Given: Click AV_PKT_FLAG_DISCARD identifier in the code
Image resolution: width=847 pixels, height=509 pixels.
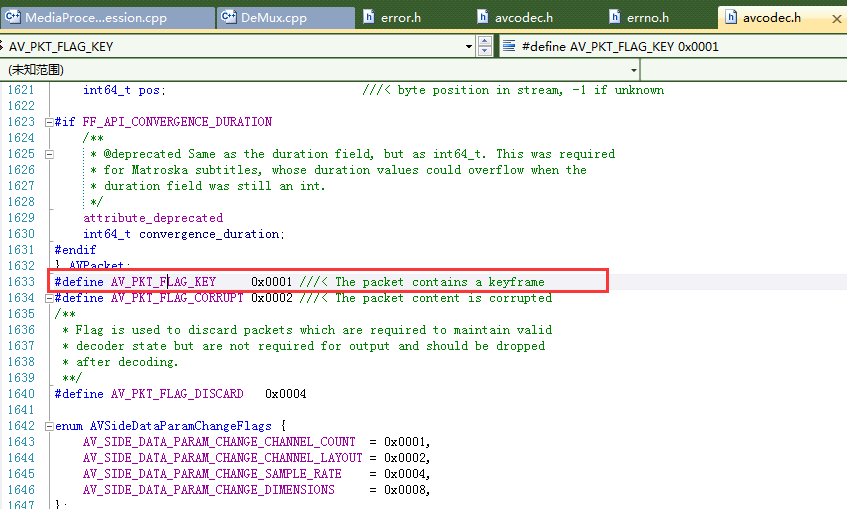Looking at the screenshot, I should 177,394.
